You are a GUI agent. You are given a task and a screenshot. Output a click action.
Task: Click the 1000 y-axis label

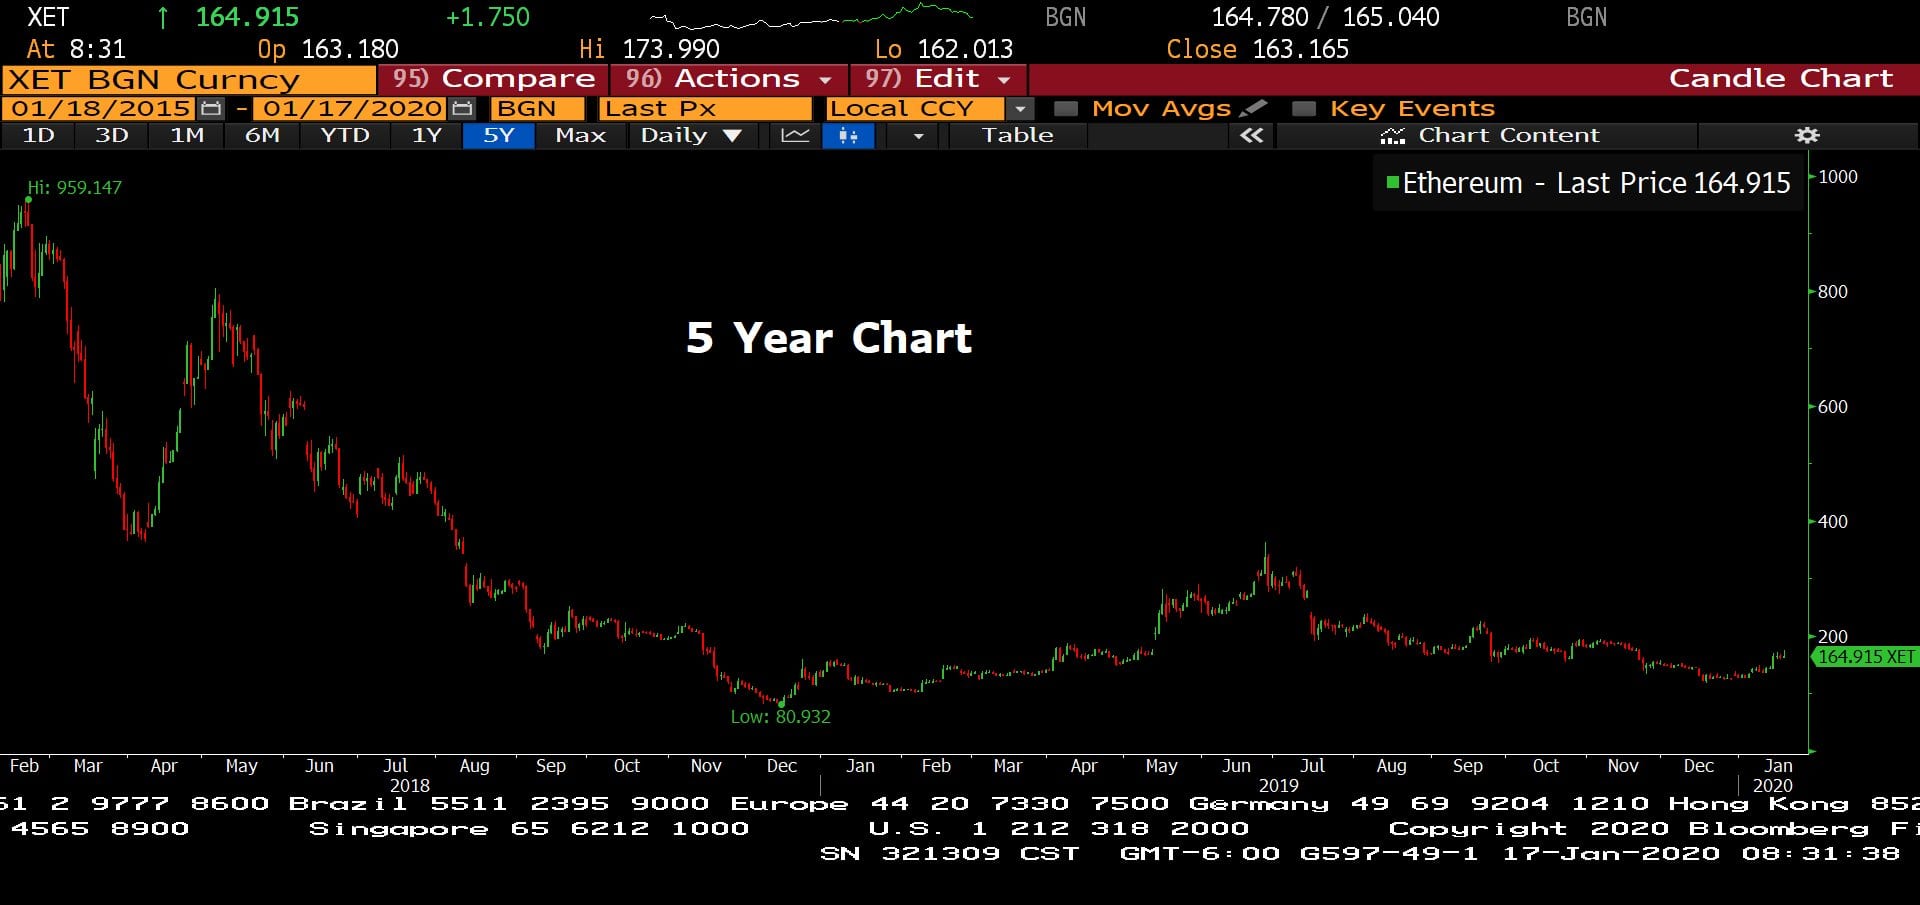point(1838,177)
